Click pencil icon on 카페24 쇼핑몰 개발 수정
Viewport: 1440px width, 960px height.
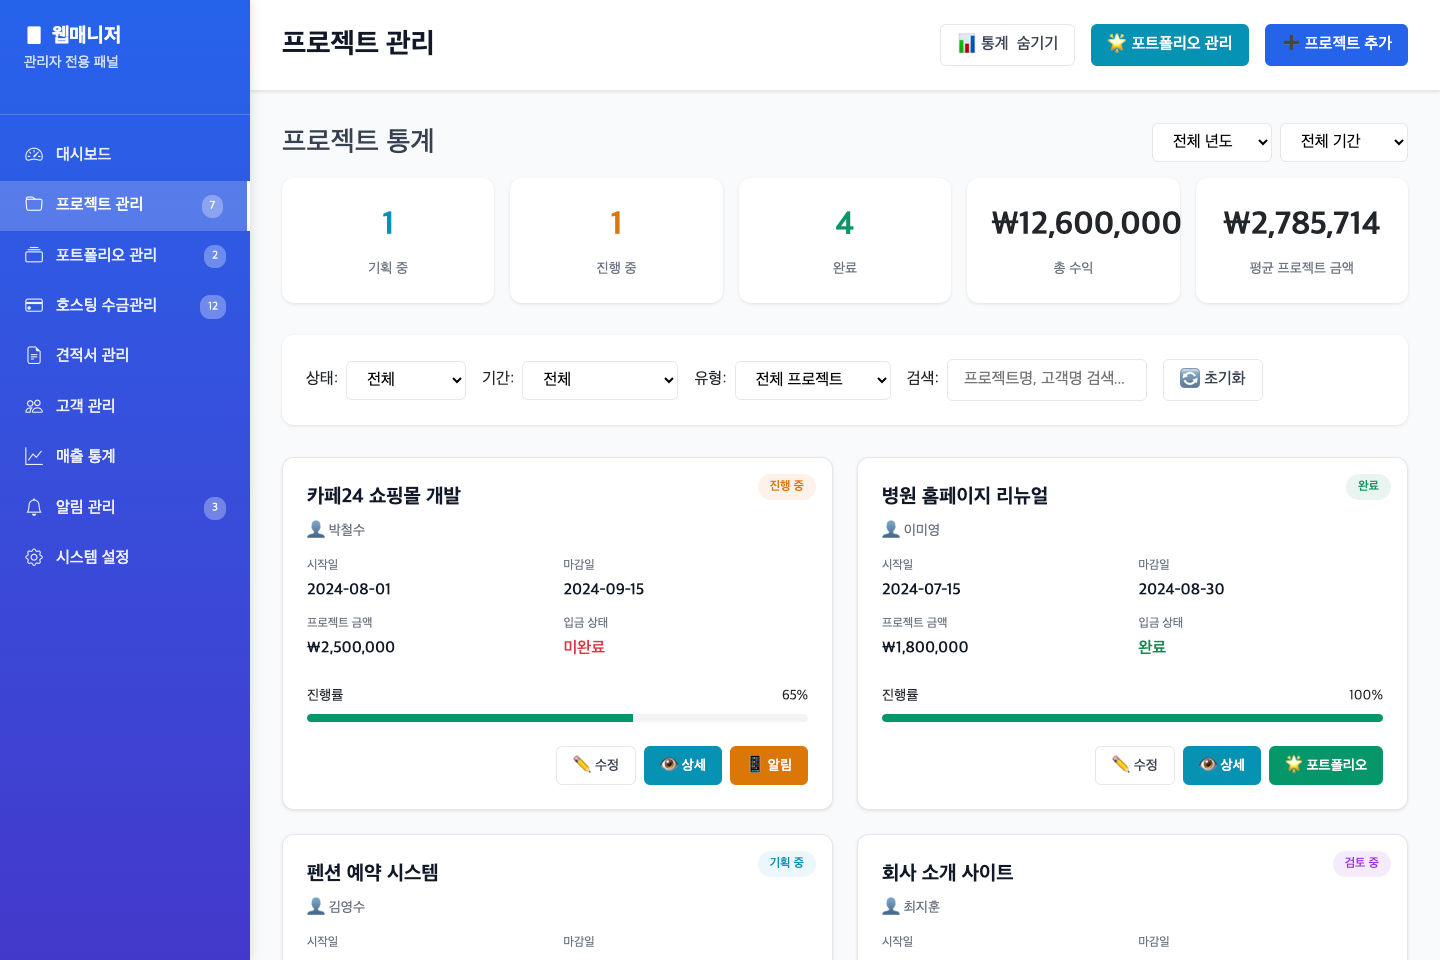(582, 764)
